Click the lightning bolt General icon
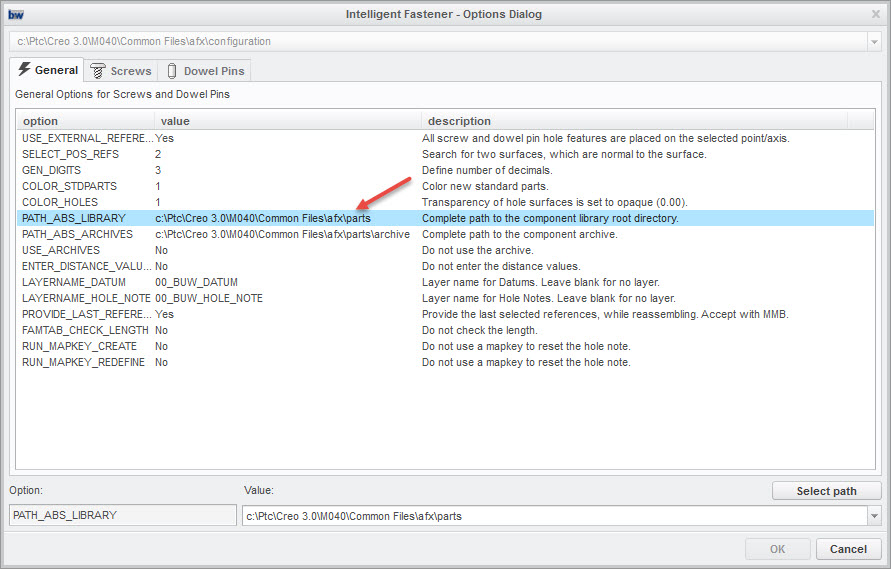The image size is (891, 569). [x=24, y=69]
